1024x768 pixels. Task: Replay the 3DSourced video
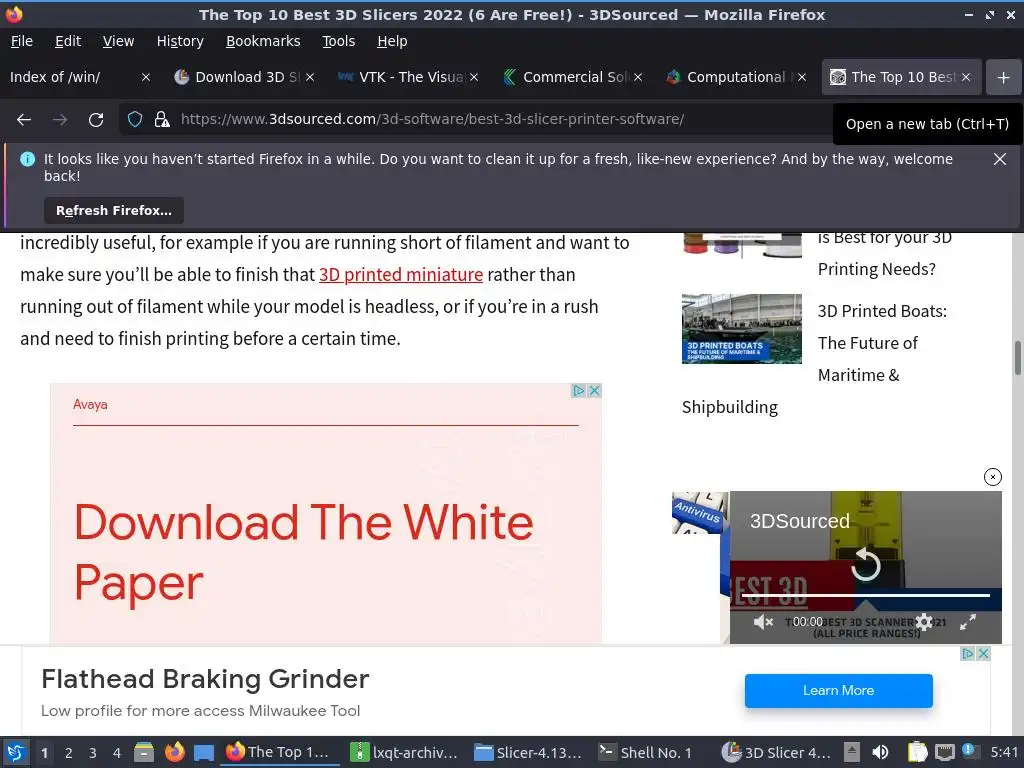[865, 564]
